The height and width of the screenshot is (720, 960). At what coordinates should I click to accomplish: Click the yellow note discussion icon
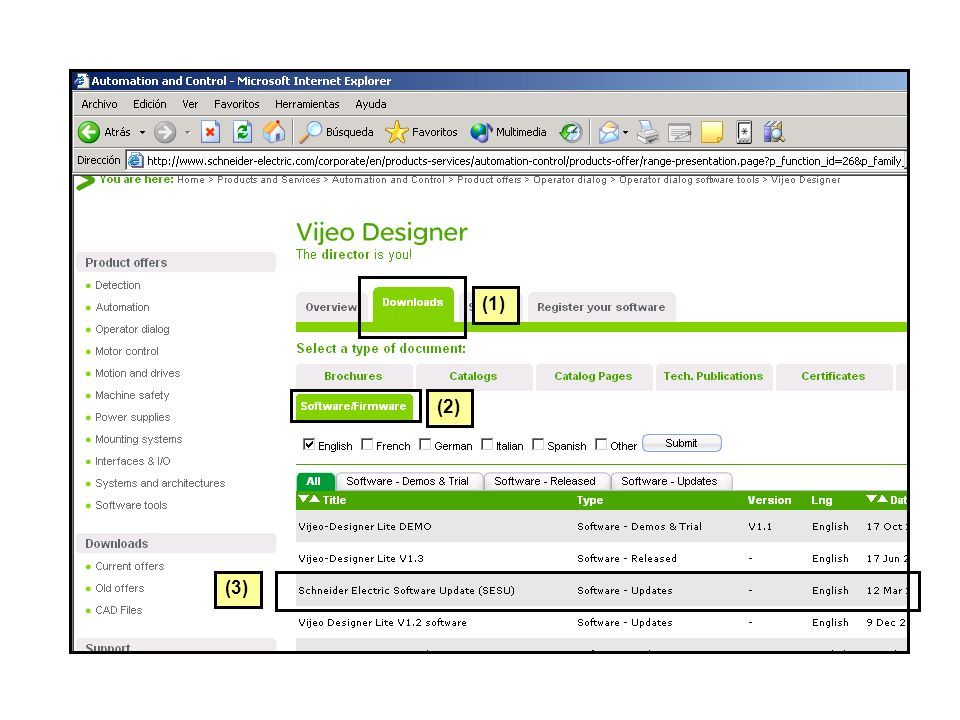pos(711,132)
